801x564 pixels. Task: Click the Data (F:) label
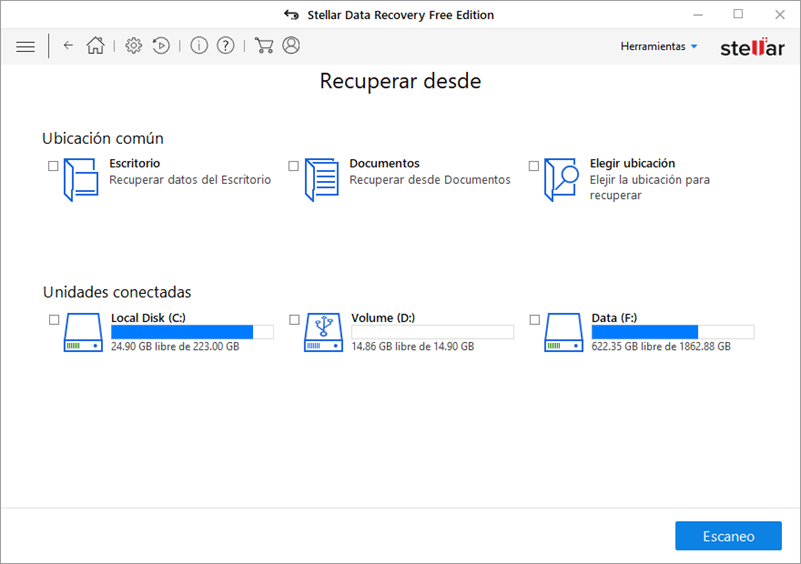614,318
